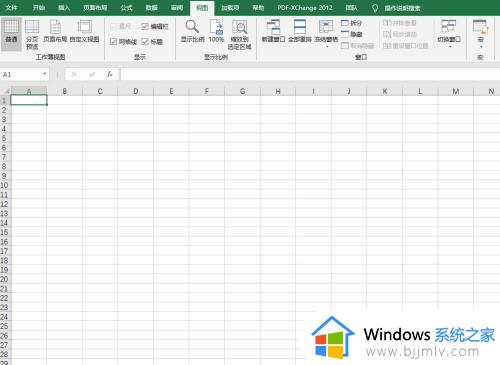Viewport: 500px width, 365px height.
Task: Select row 5 header
Action: coord(5,138)
